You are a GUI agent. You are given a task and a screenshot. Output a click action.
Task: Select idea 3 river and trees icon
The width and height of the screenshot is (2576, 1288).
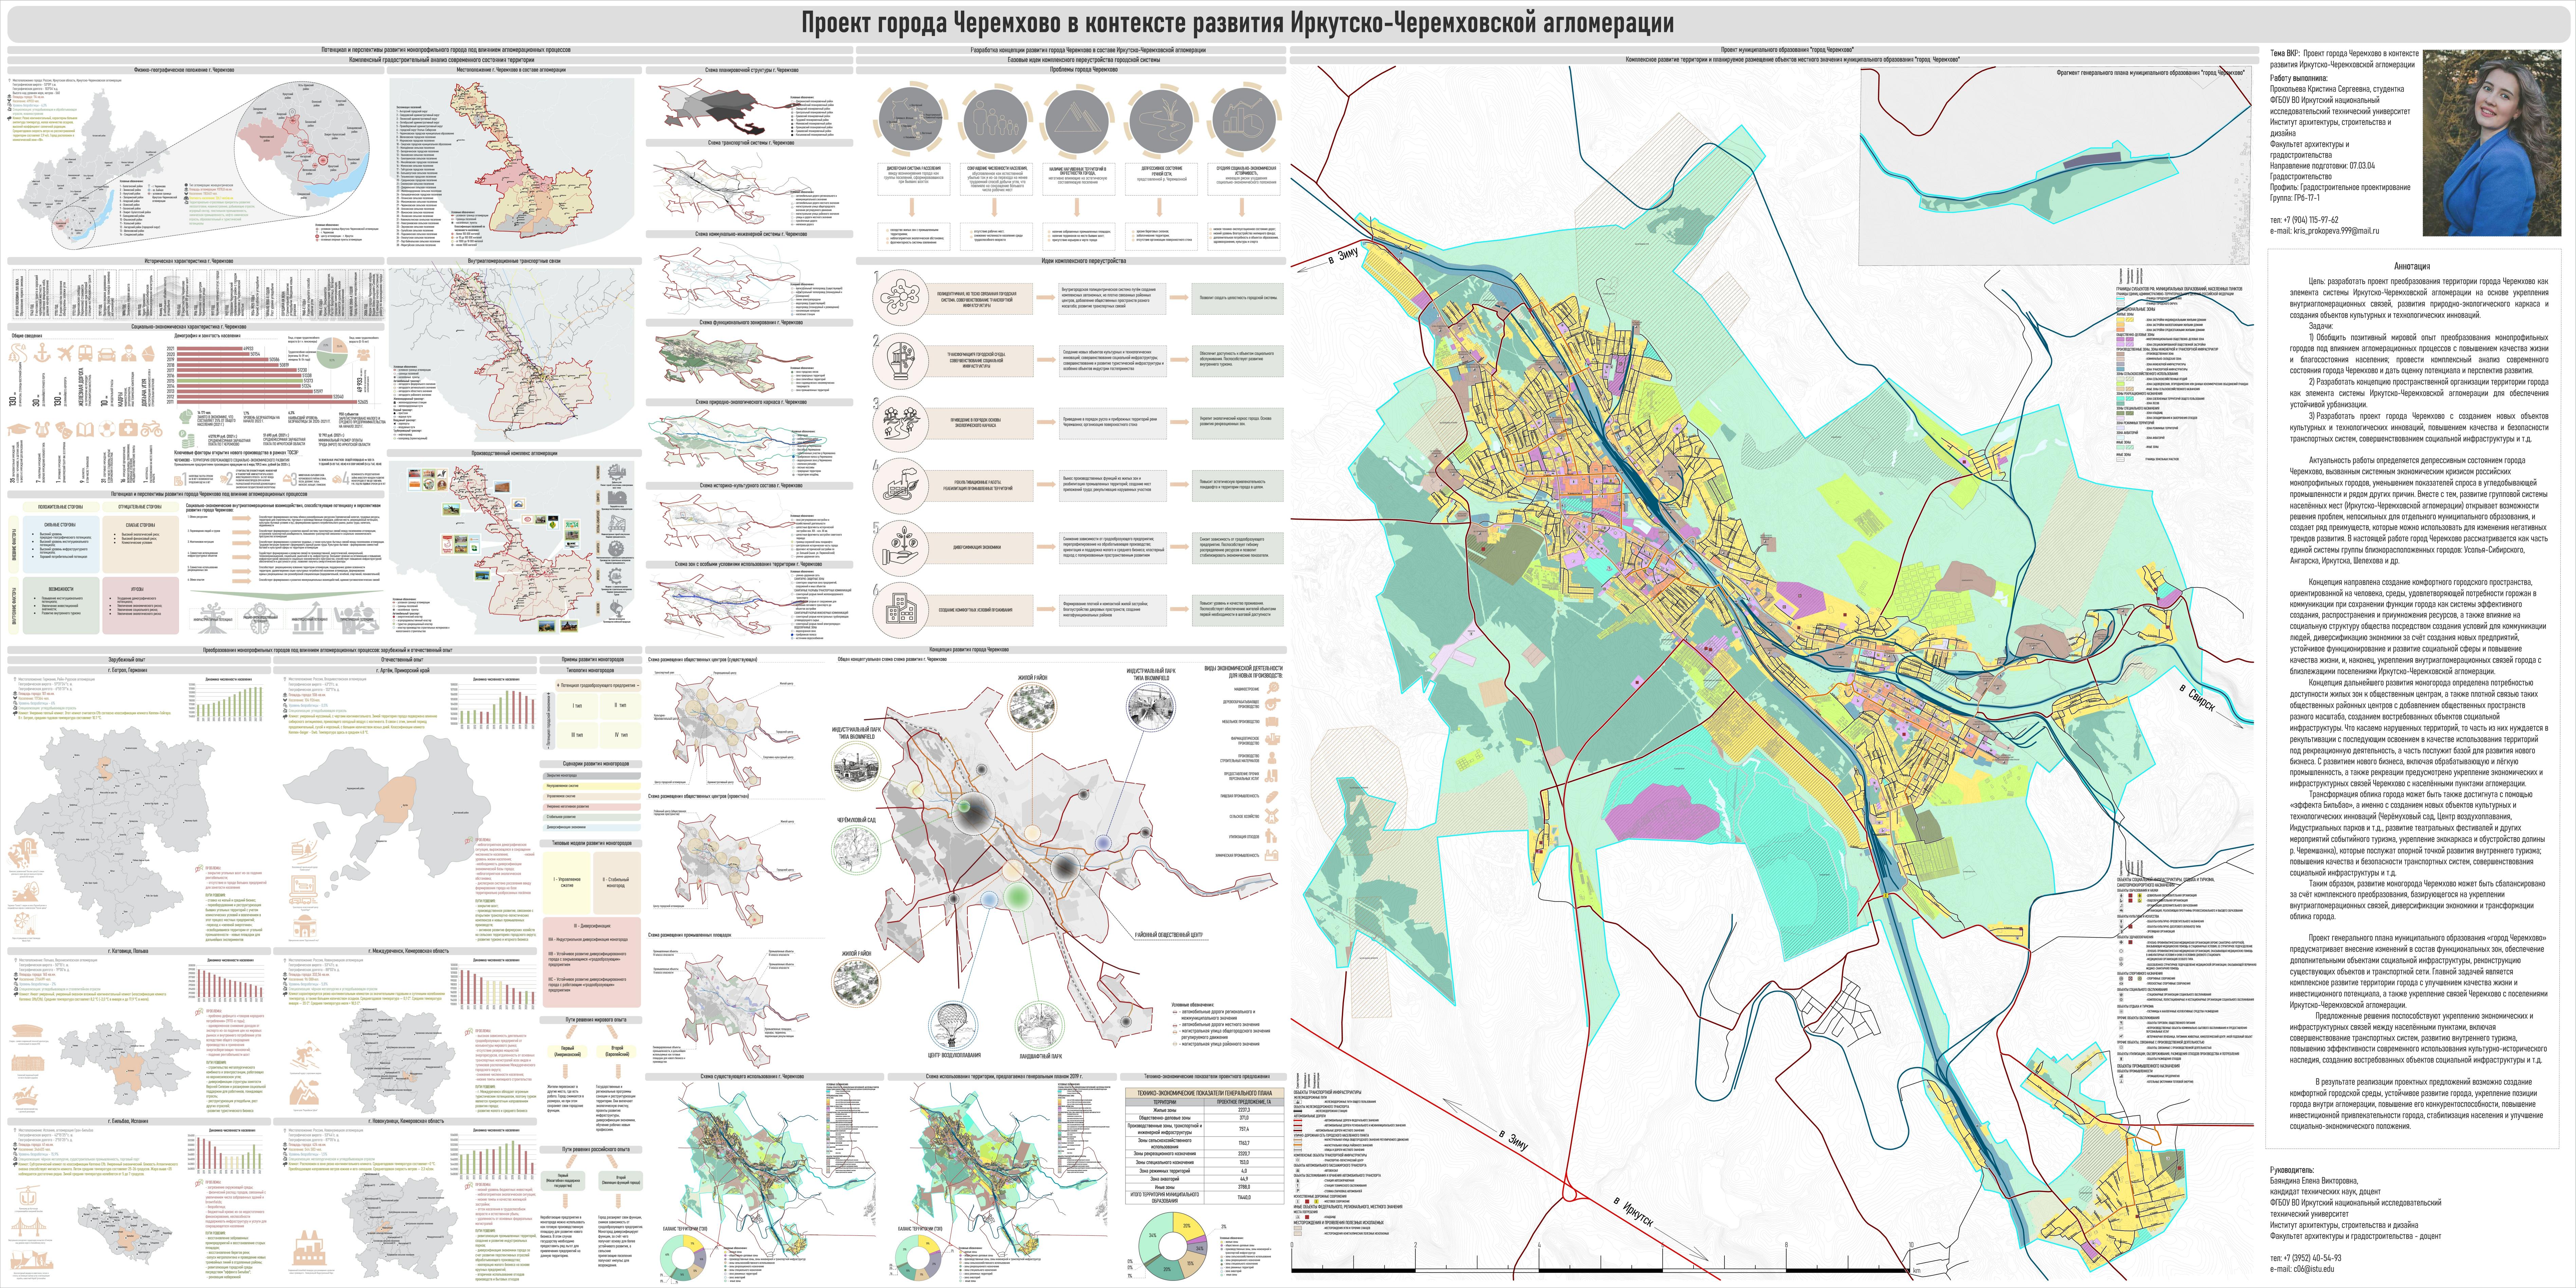901,424
